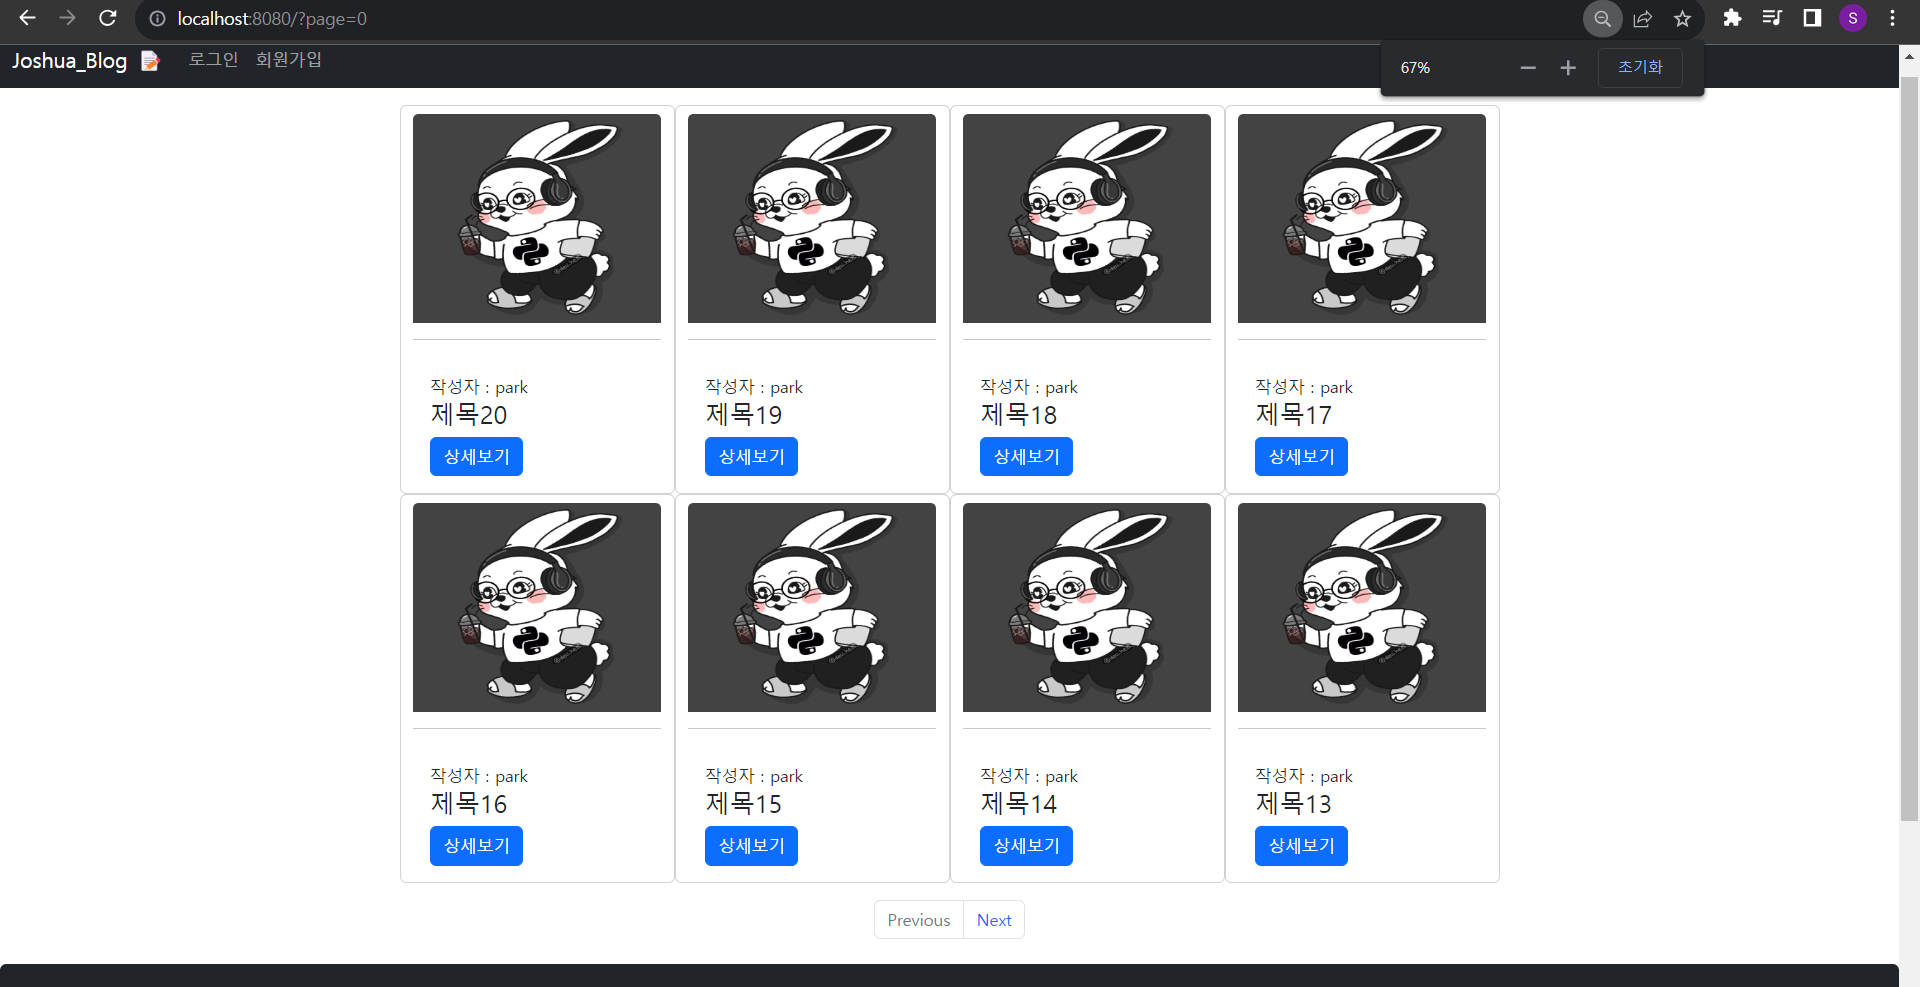Click the title text 제목15
This screenshot has height=987, width=1920.
744,803
